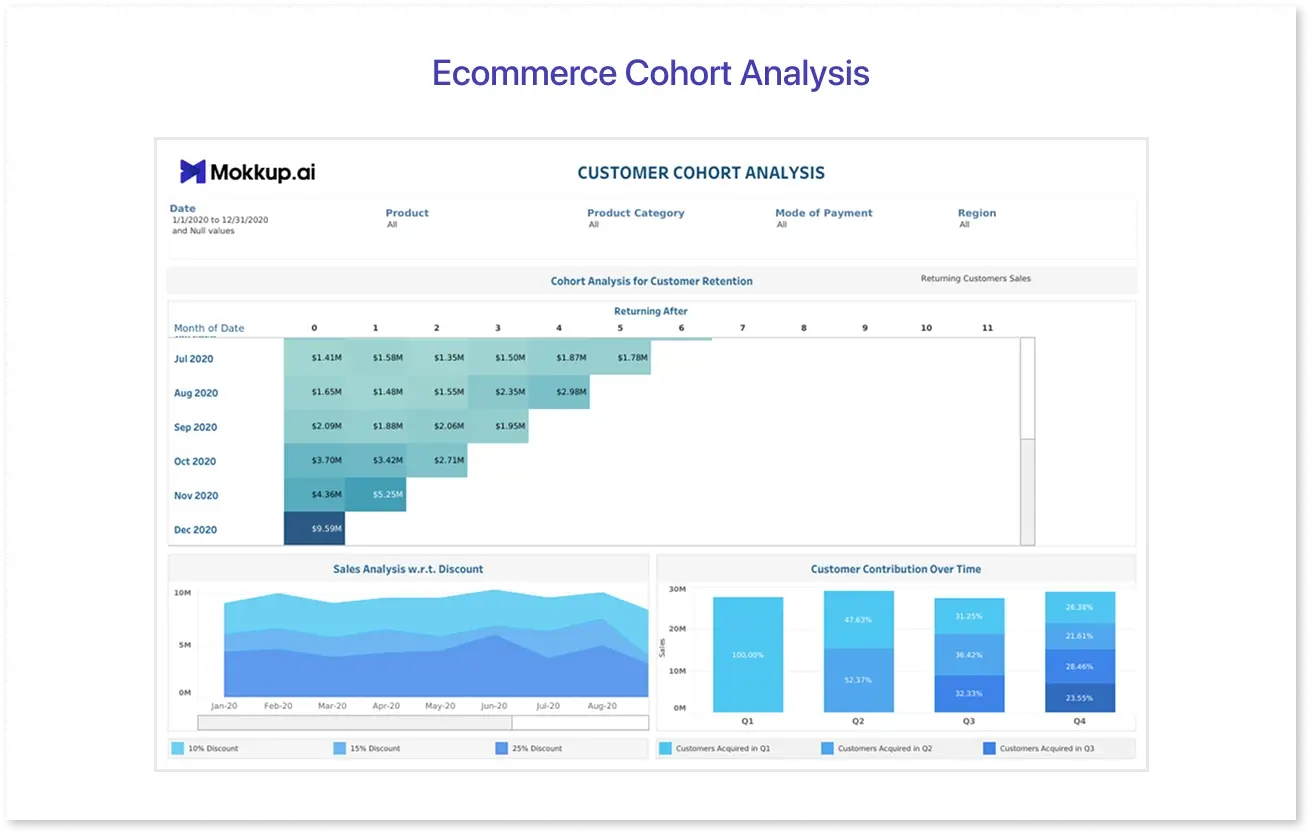This screenshot has width=1310, height=834.
Task: Select the $1.41M cohort cell
Action: 314,358
